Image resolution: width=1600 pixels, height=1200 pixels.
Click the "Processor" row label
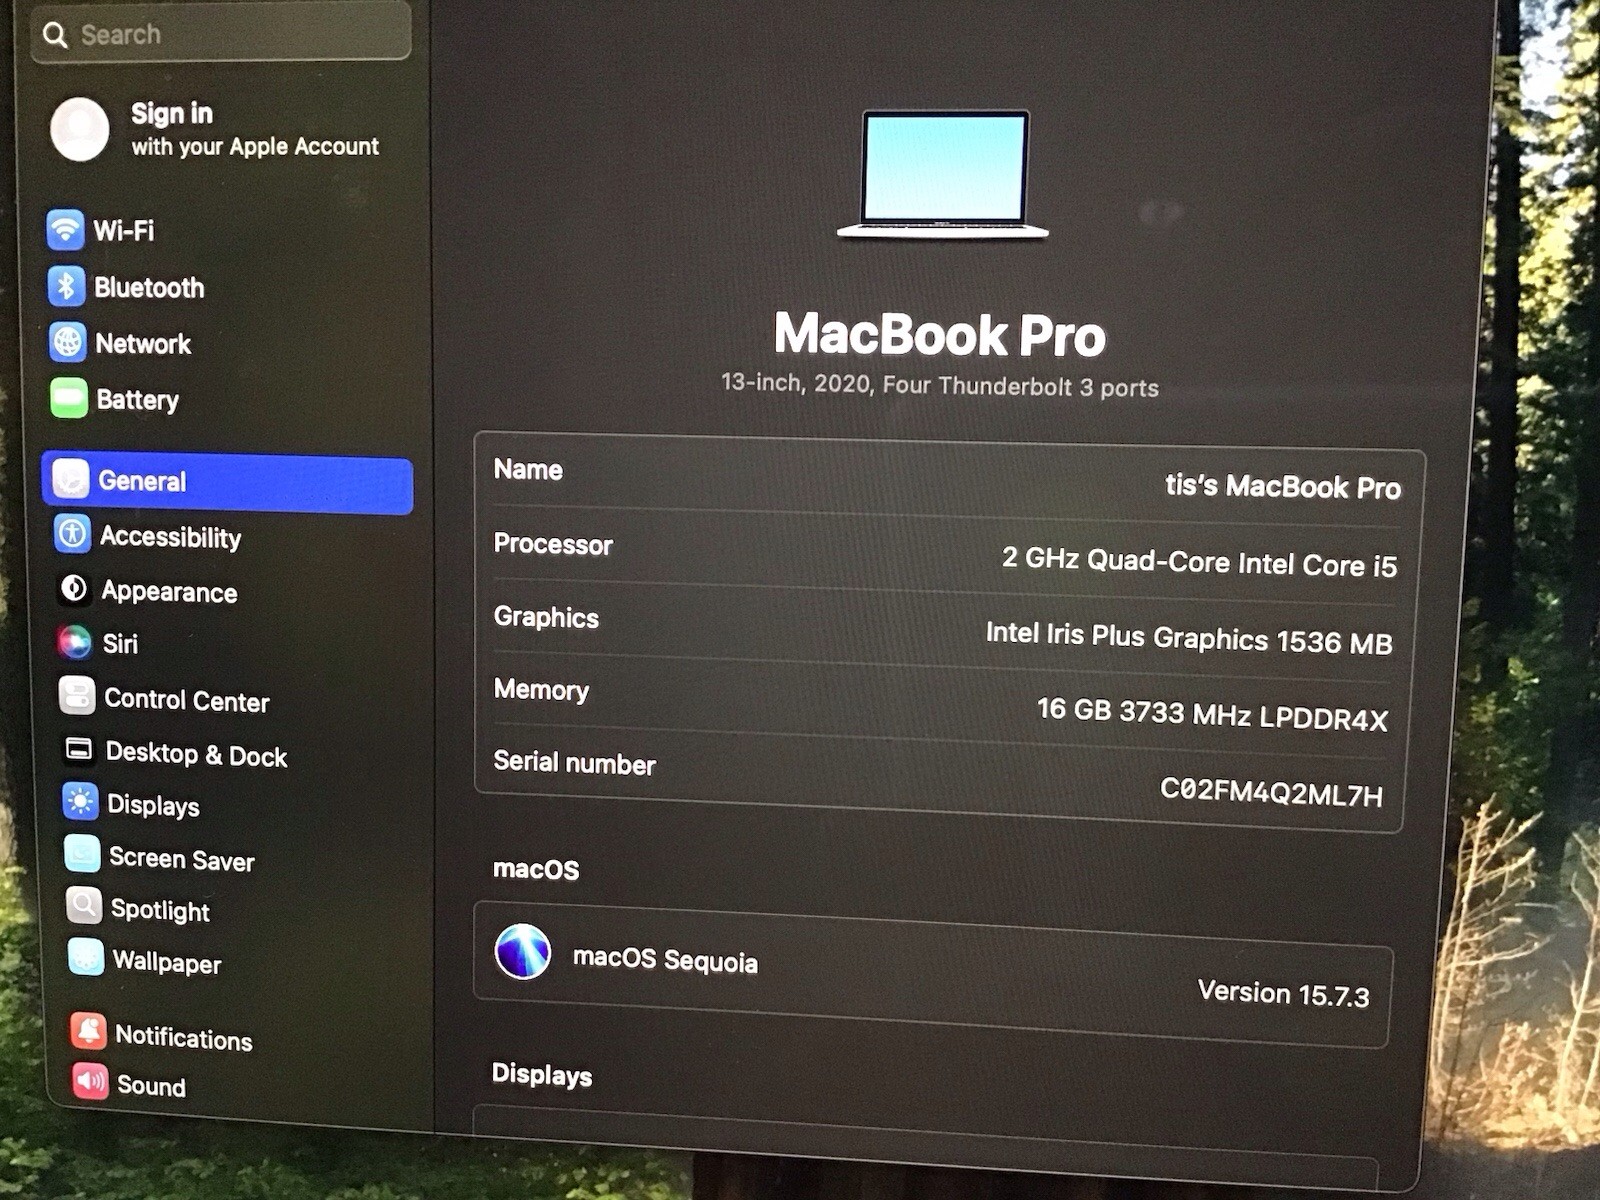pyautogui.click(x=553, y=544)
